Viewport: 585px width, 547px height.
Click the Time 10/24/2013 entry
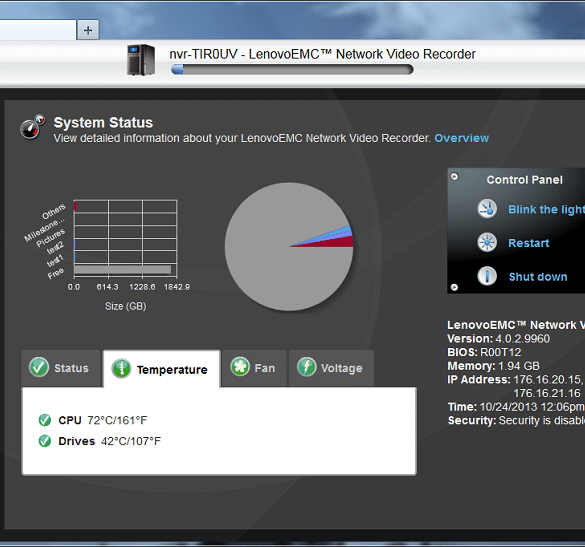point(516,407)
